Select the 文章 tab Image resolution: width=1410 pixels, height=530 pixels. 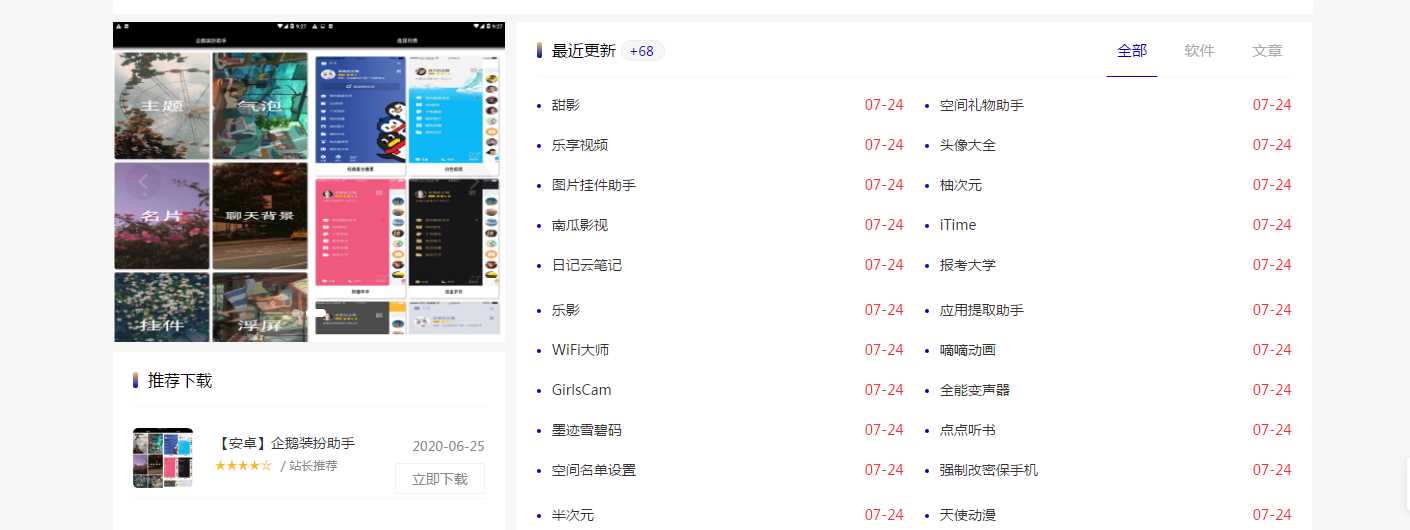click(1267, 51)
